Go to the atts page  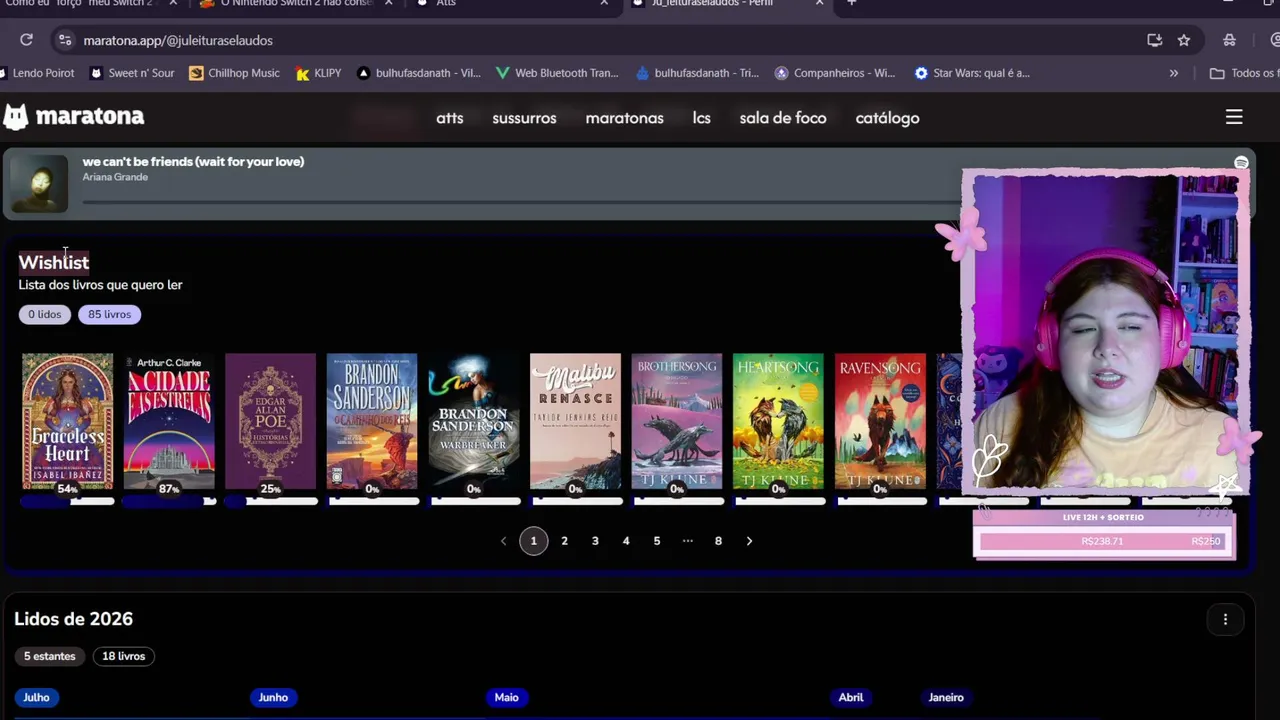(450, 118)
